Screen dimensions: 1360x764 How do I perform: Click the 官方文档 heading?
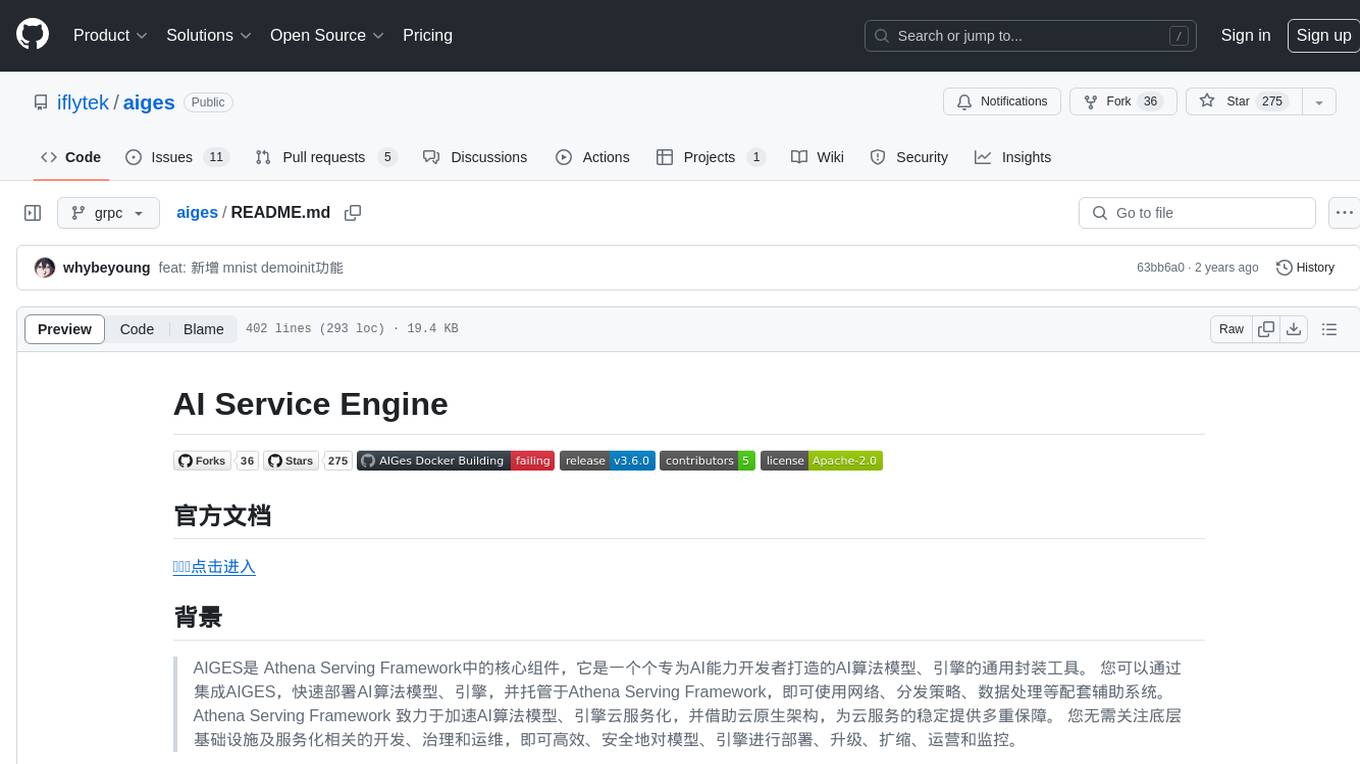click(222, 516)
